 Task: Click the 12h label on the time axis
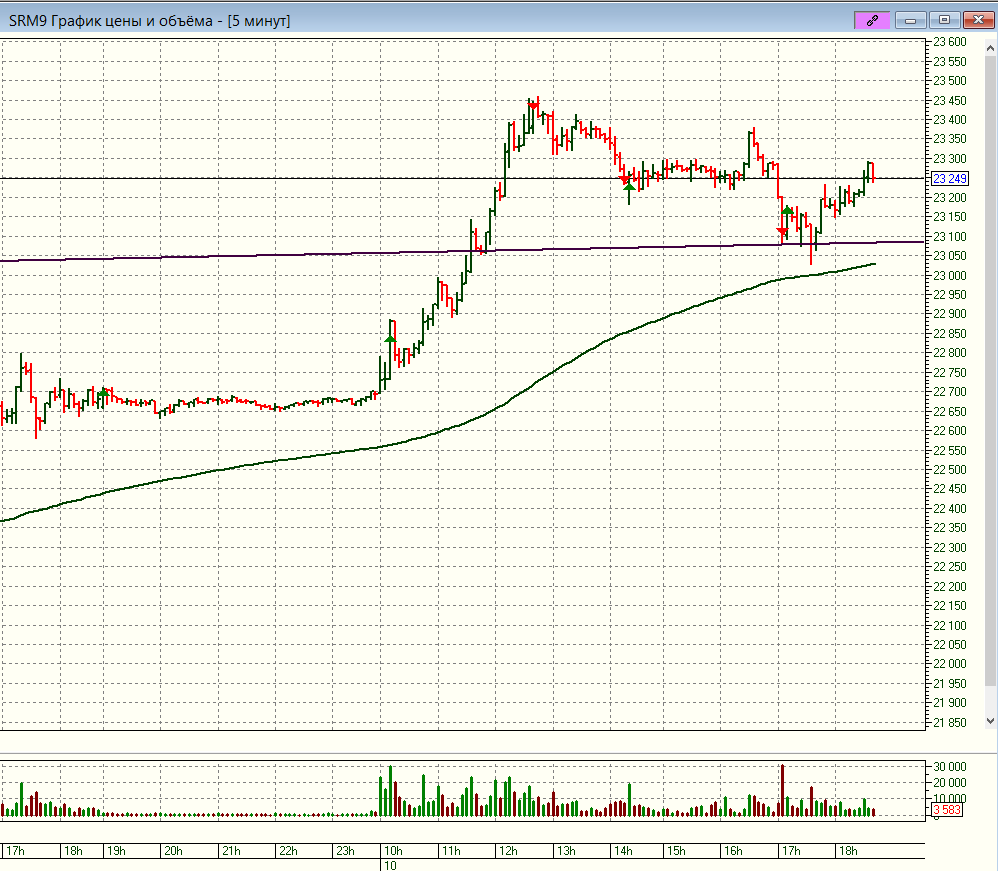click(x=508, y=851)
